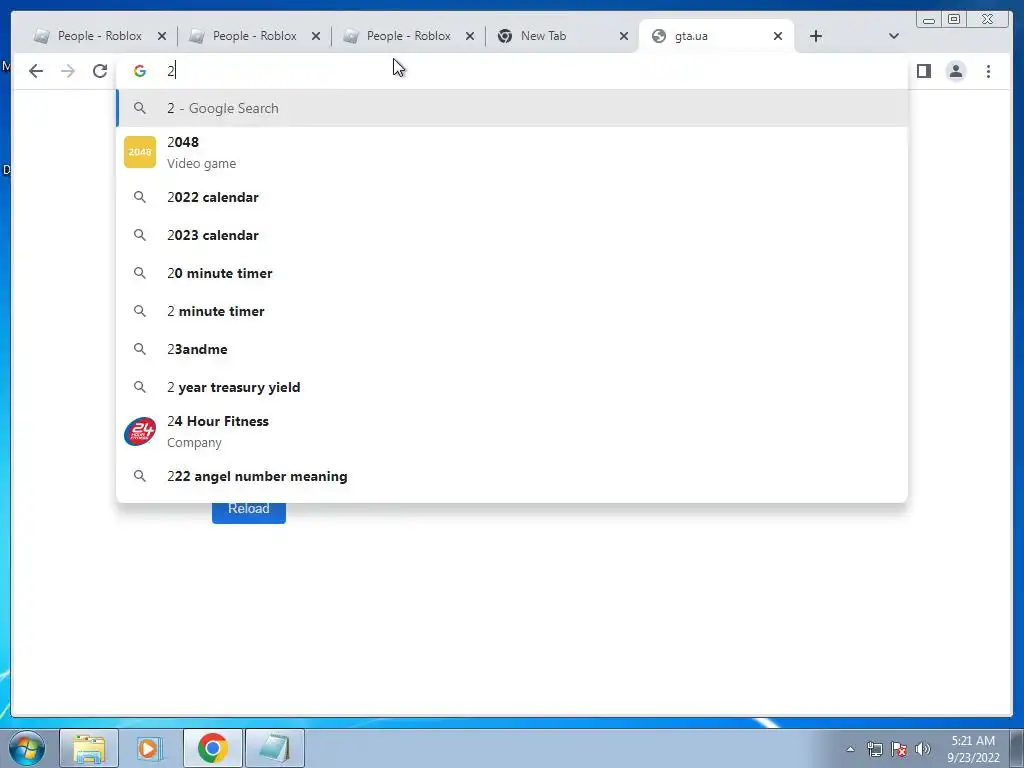The height and width of the screenshot is (768, 1024).
Task: Open Chrome side panel icon
Action: [923, 71]
